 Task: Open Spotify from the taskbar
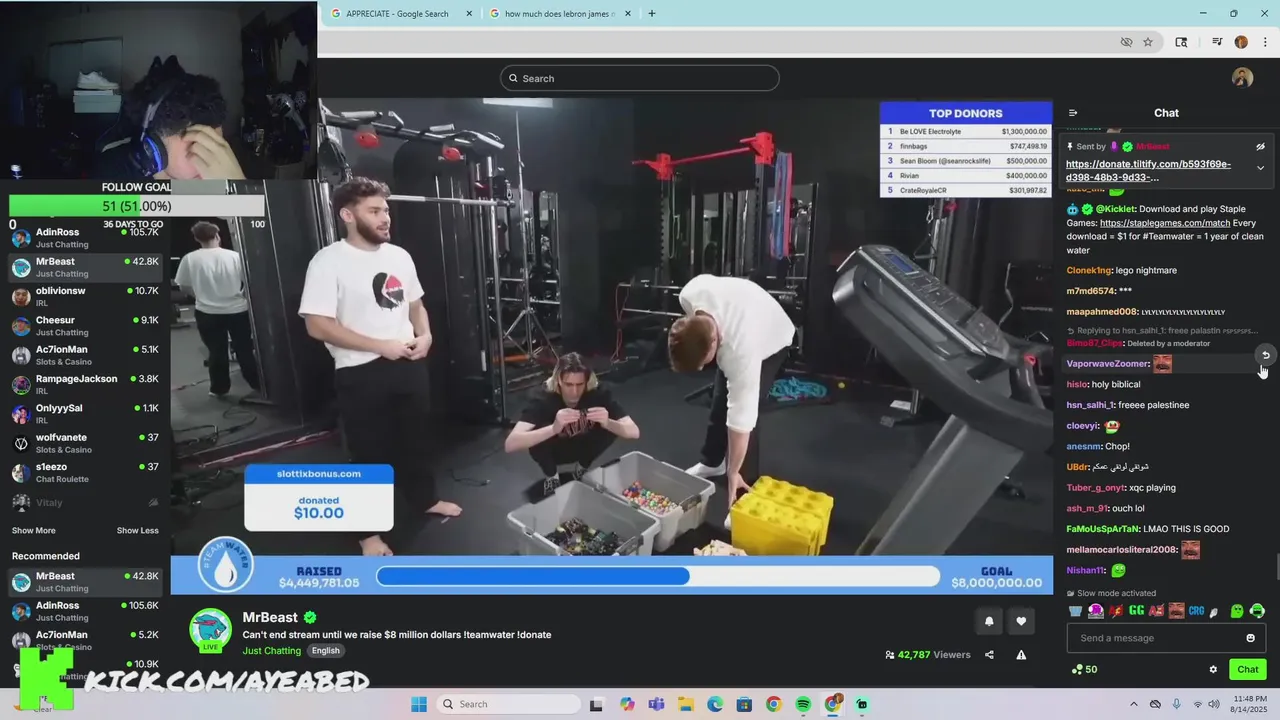click(x=803, y=704)
